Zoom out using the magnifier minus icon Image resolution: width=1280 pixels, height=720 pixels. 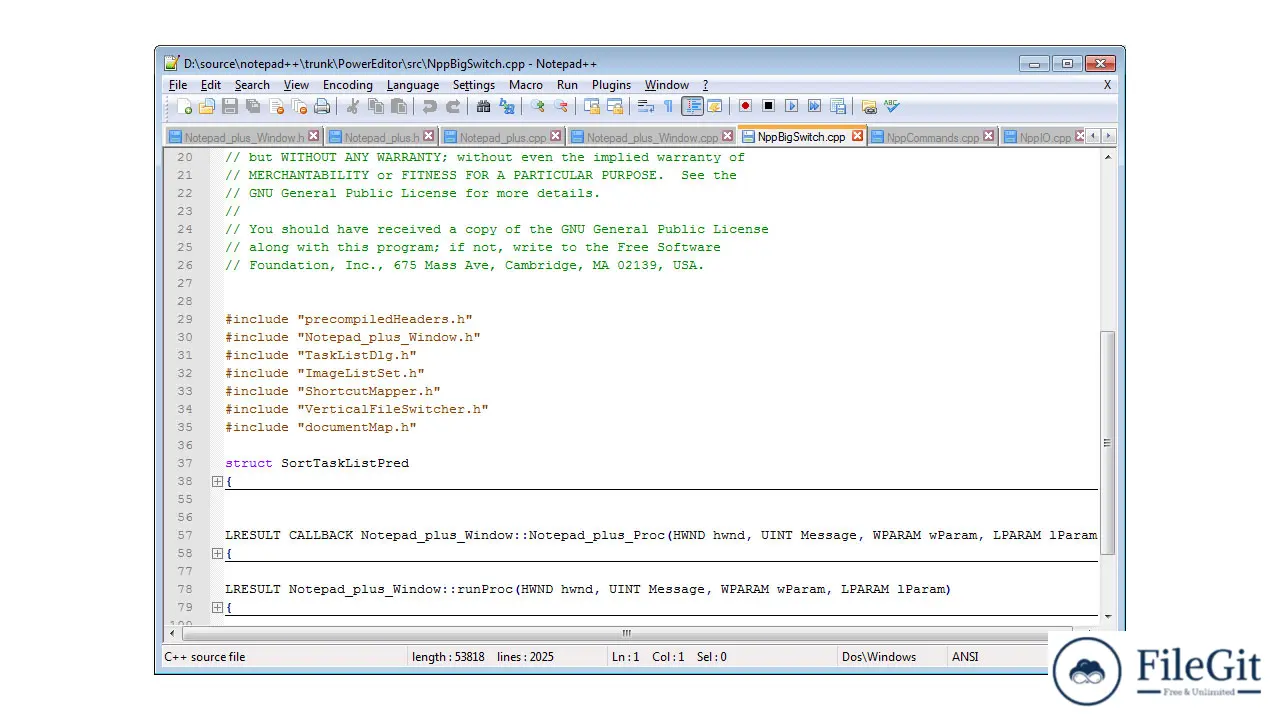tap(561, 106)
